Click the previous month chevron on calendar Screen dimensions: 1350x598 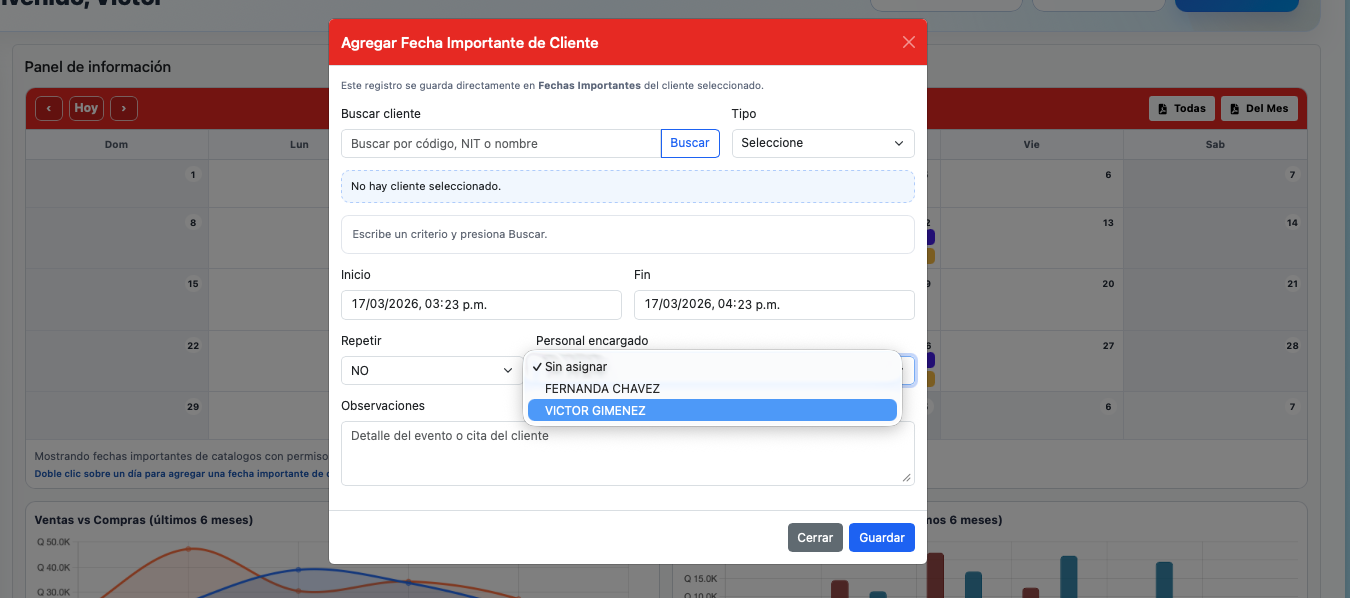coord(48,108)
